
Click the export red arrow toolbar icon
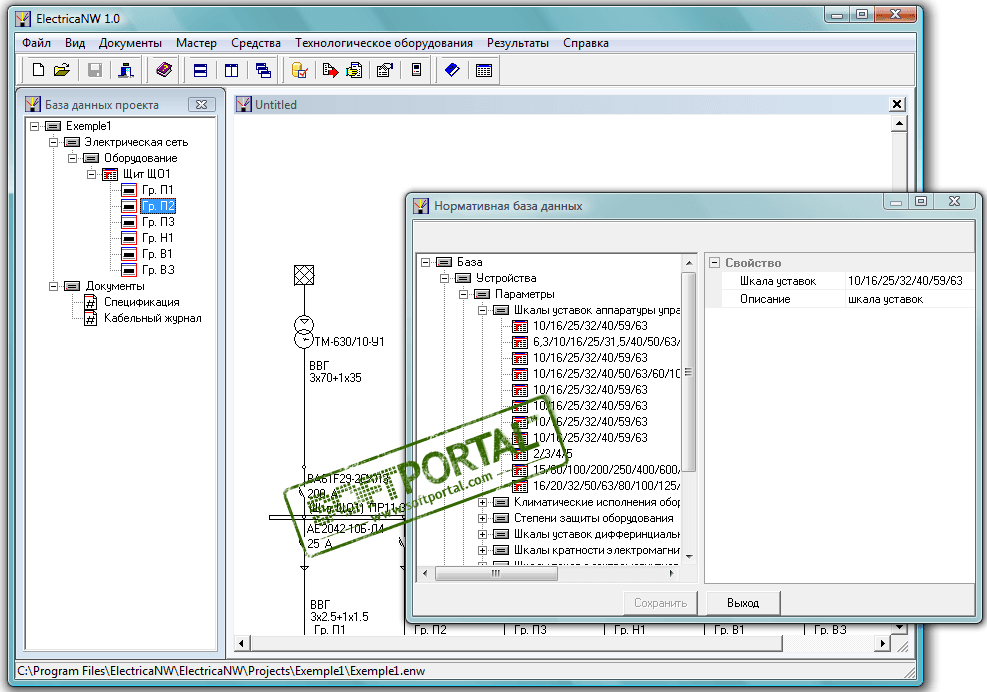coord(330,71)
